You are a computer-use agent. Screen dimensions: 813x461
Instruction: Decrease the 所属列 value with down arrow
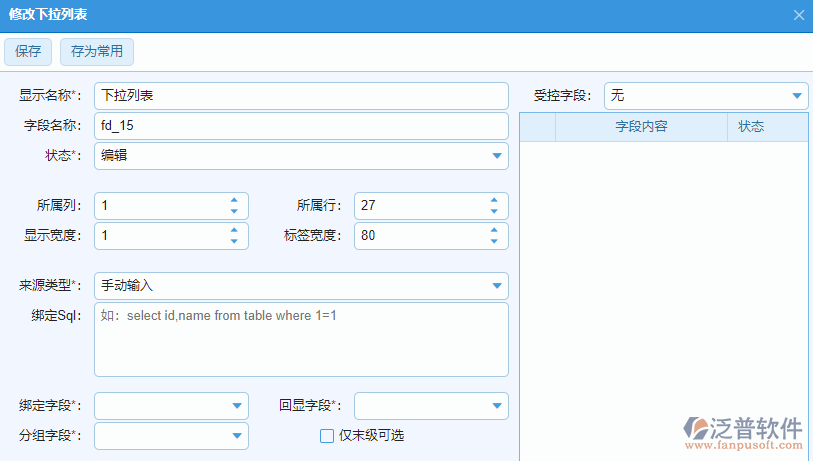tap(234, 211)
